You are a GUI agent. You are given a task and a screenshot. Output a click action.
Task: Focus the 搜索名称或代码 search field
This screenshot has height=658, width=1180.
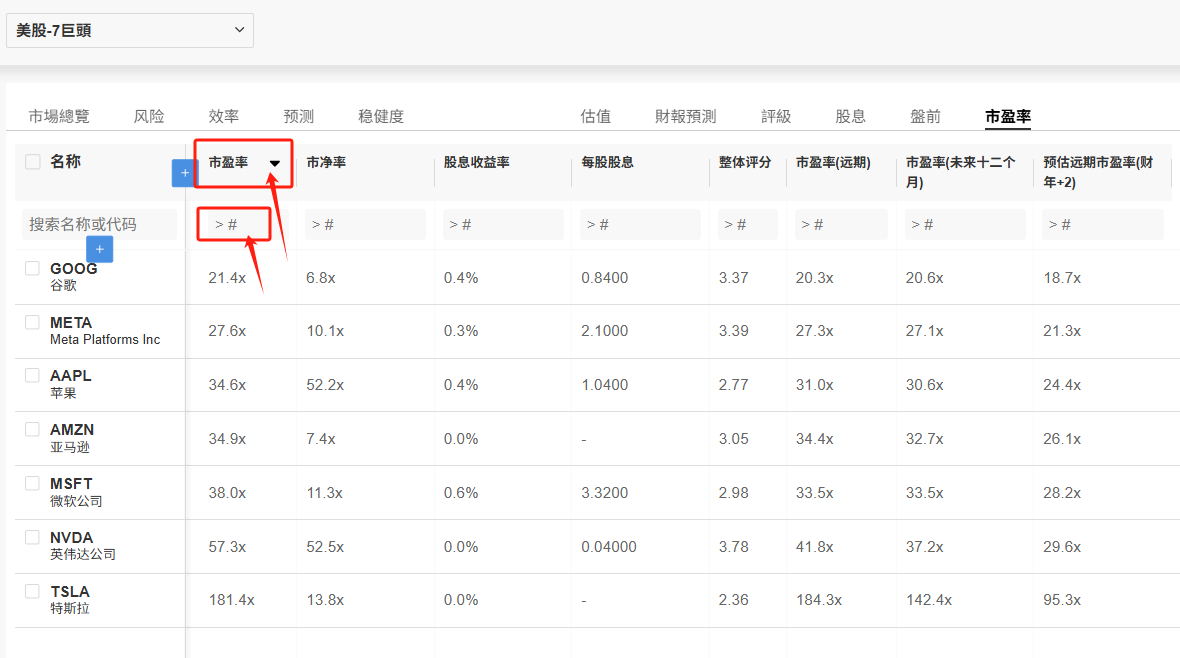click(x=99, y=224)
